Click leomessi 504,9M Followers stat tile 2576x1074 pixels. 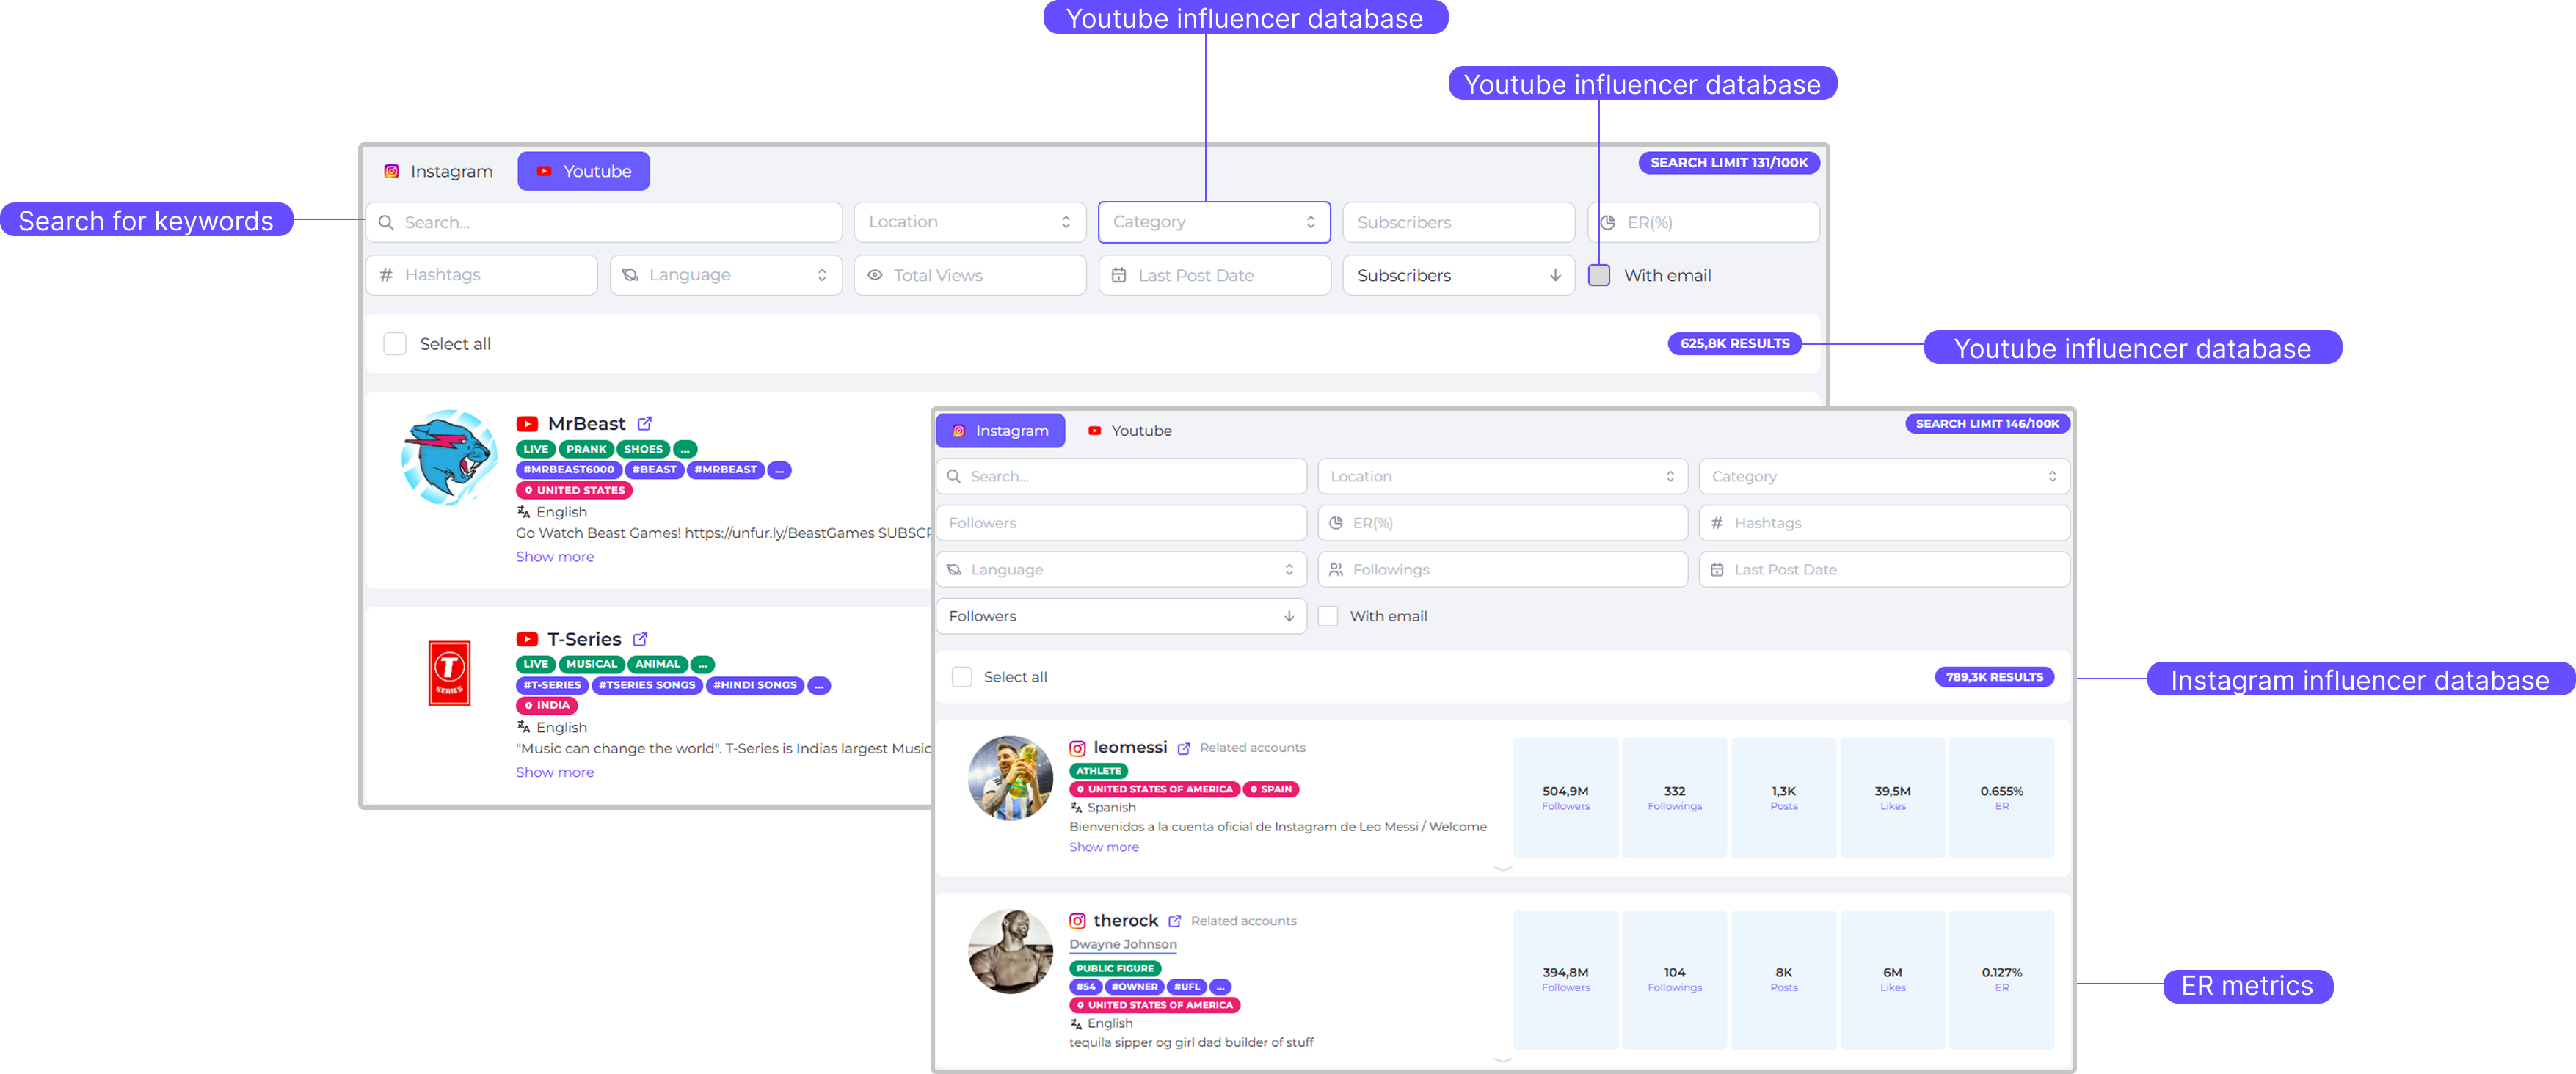(x=1565, y=798)
